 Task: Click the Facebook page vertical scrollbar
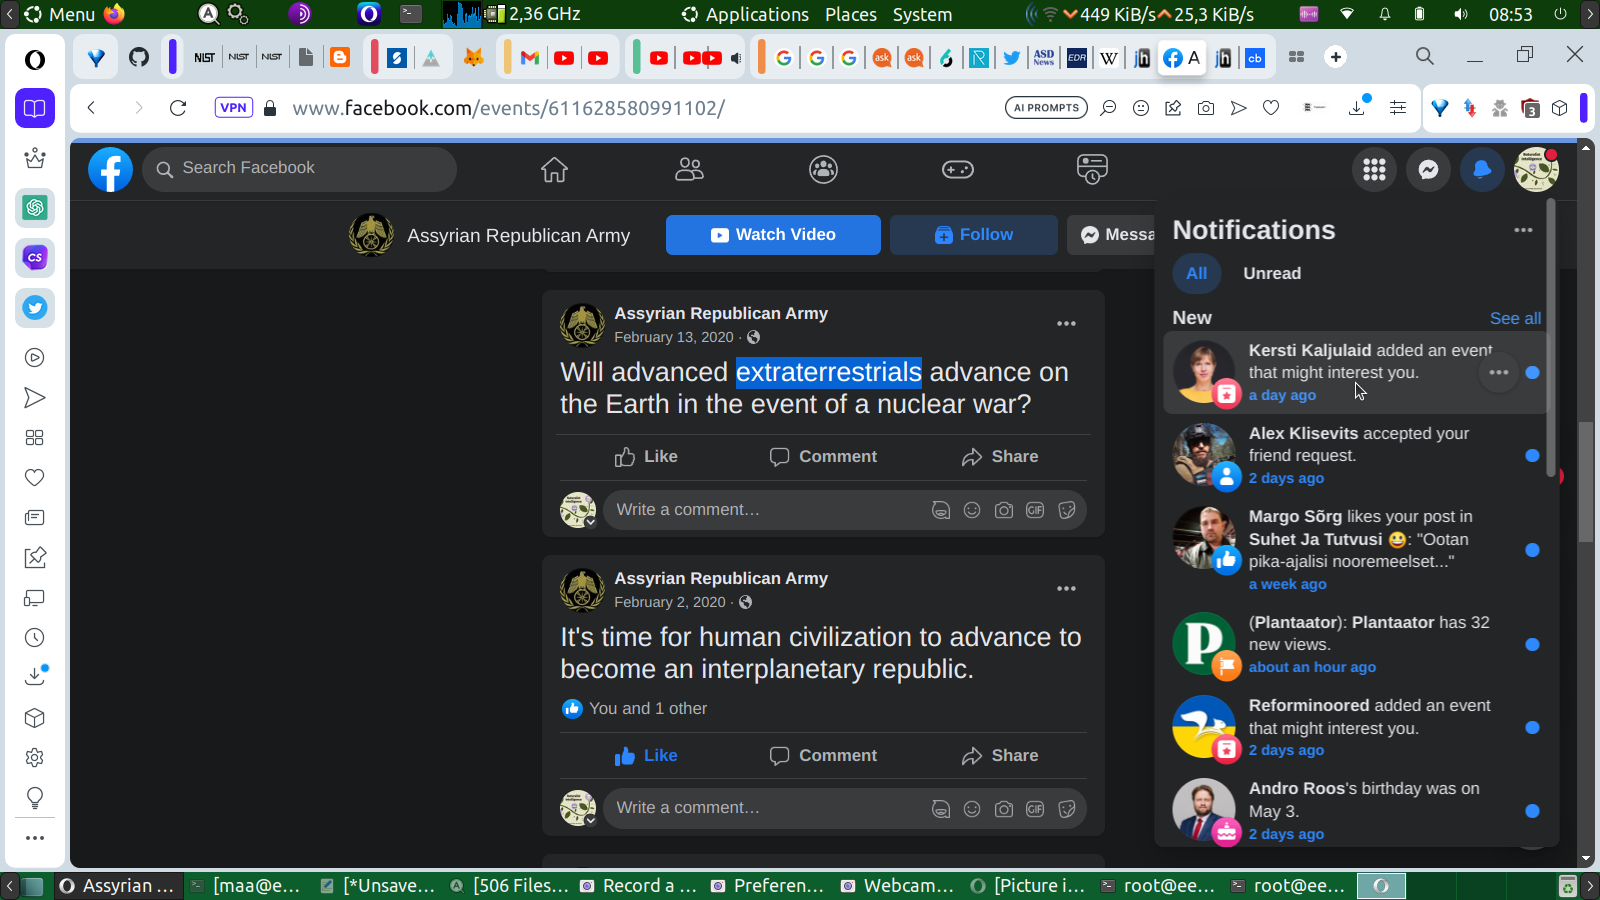[x=1586, y=482]
